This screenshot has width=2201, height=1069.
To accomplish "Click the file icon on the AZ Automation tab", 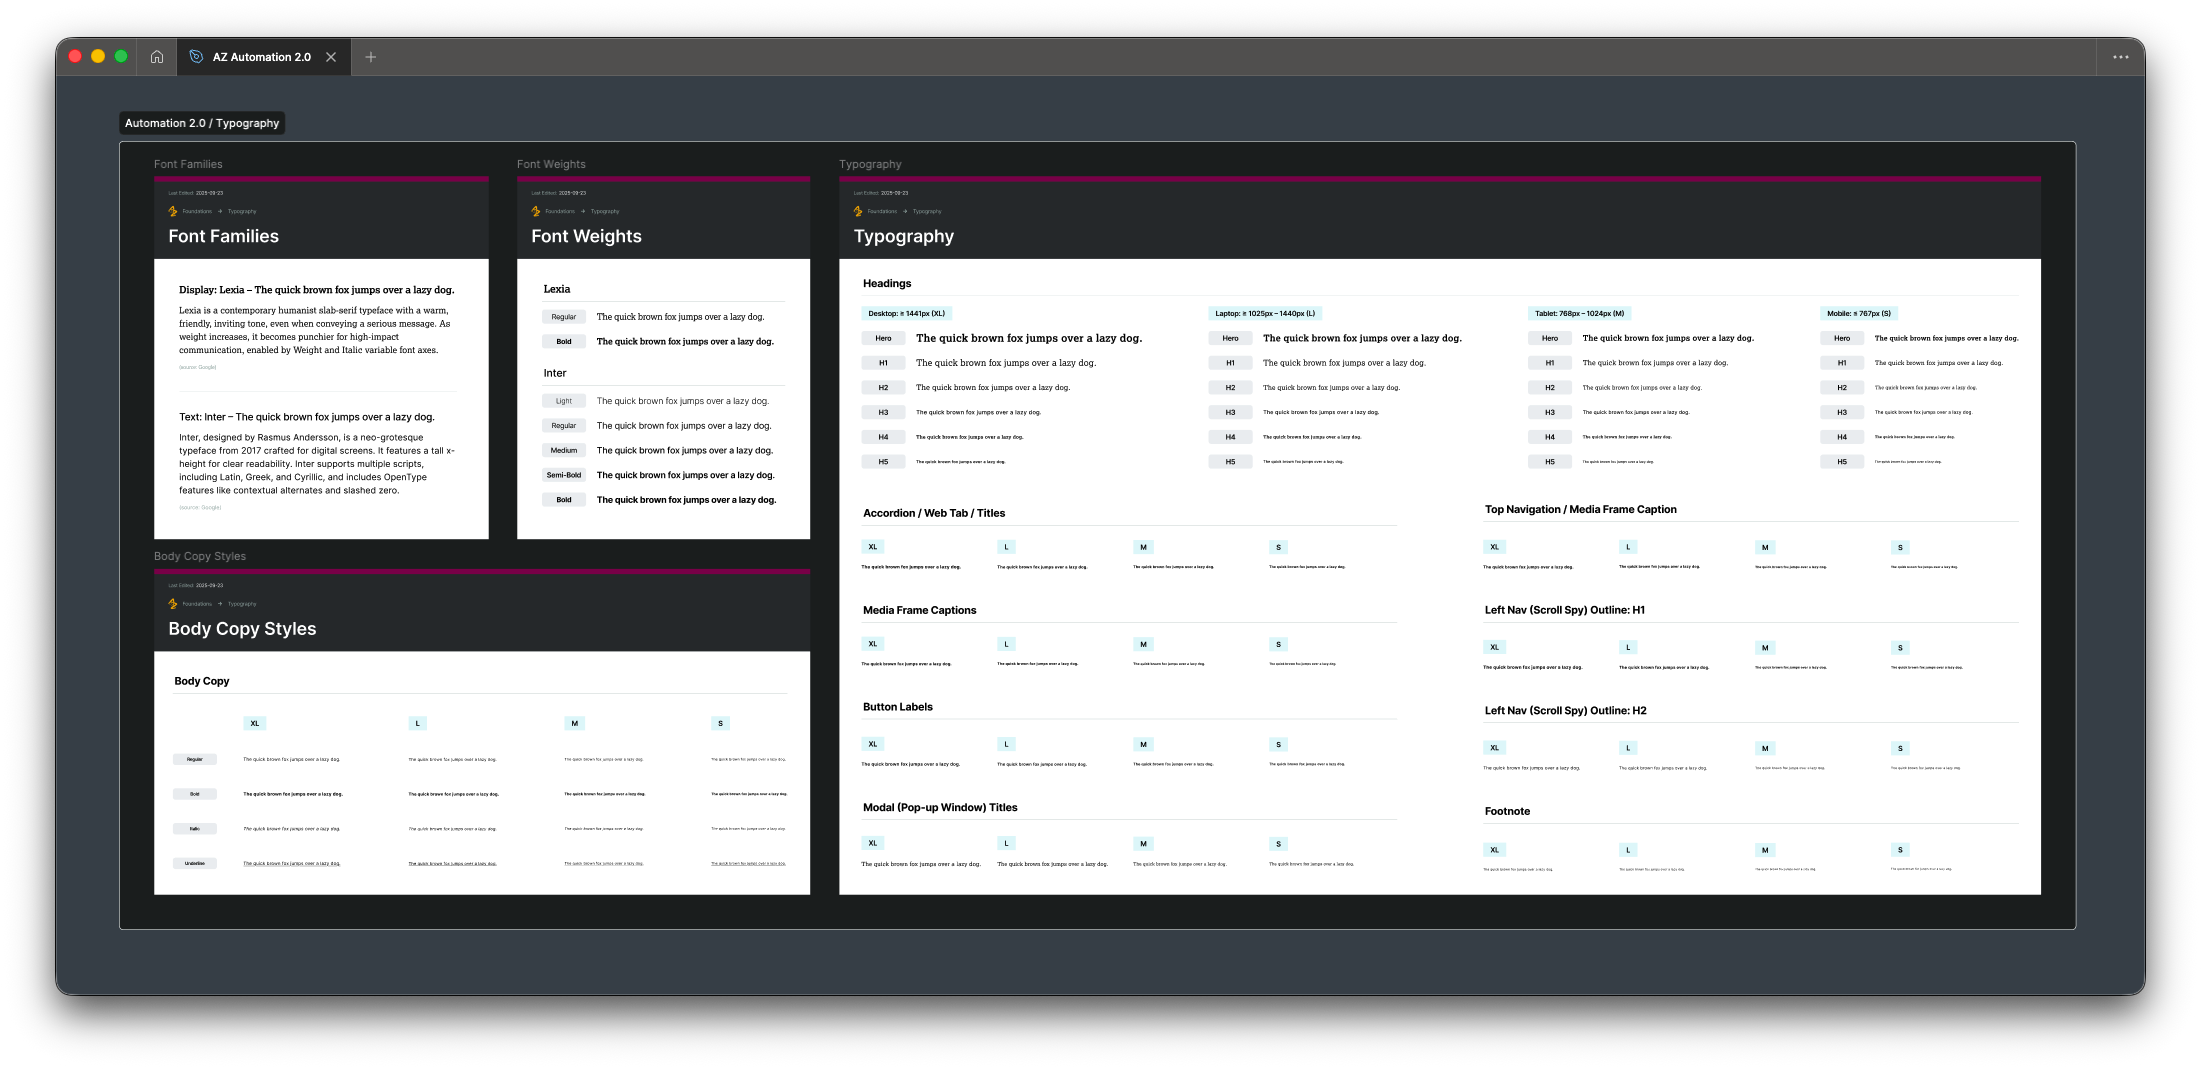I will pos(195,57).
